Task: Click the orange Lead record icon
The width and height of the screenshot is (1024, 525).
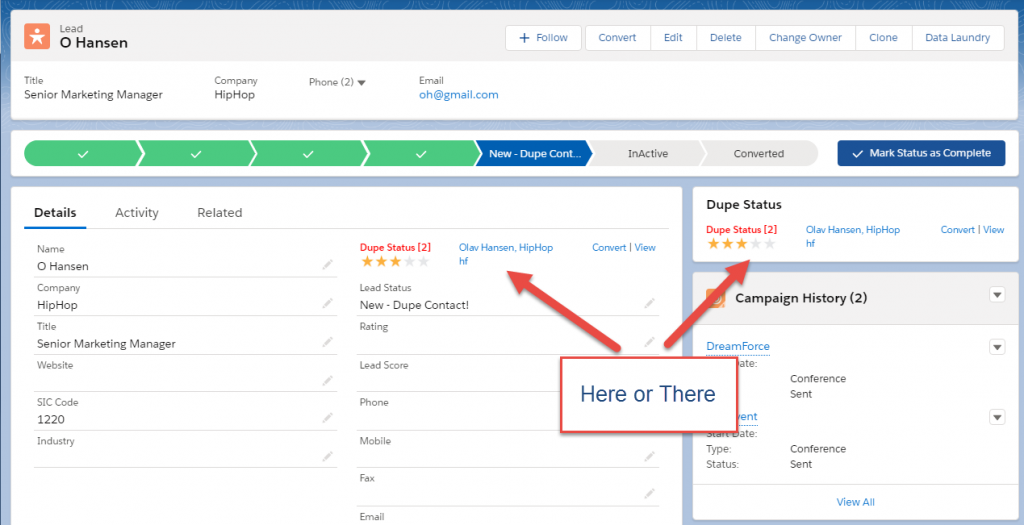Action: pos(37,37)
